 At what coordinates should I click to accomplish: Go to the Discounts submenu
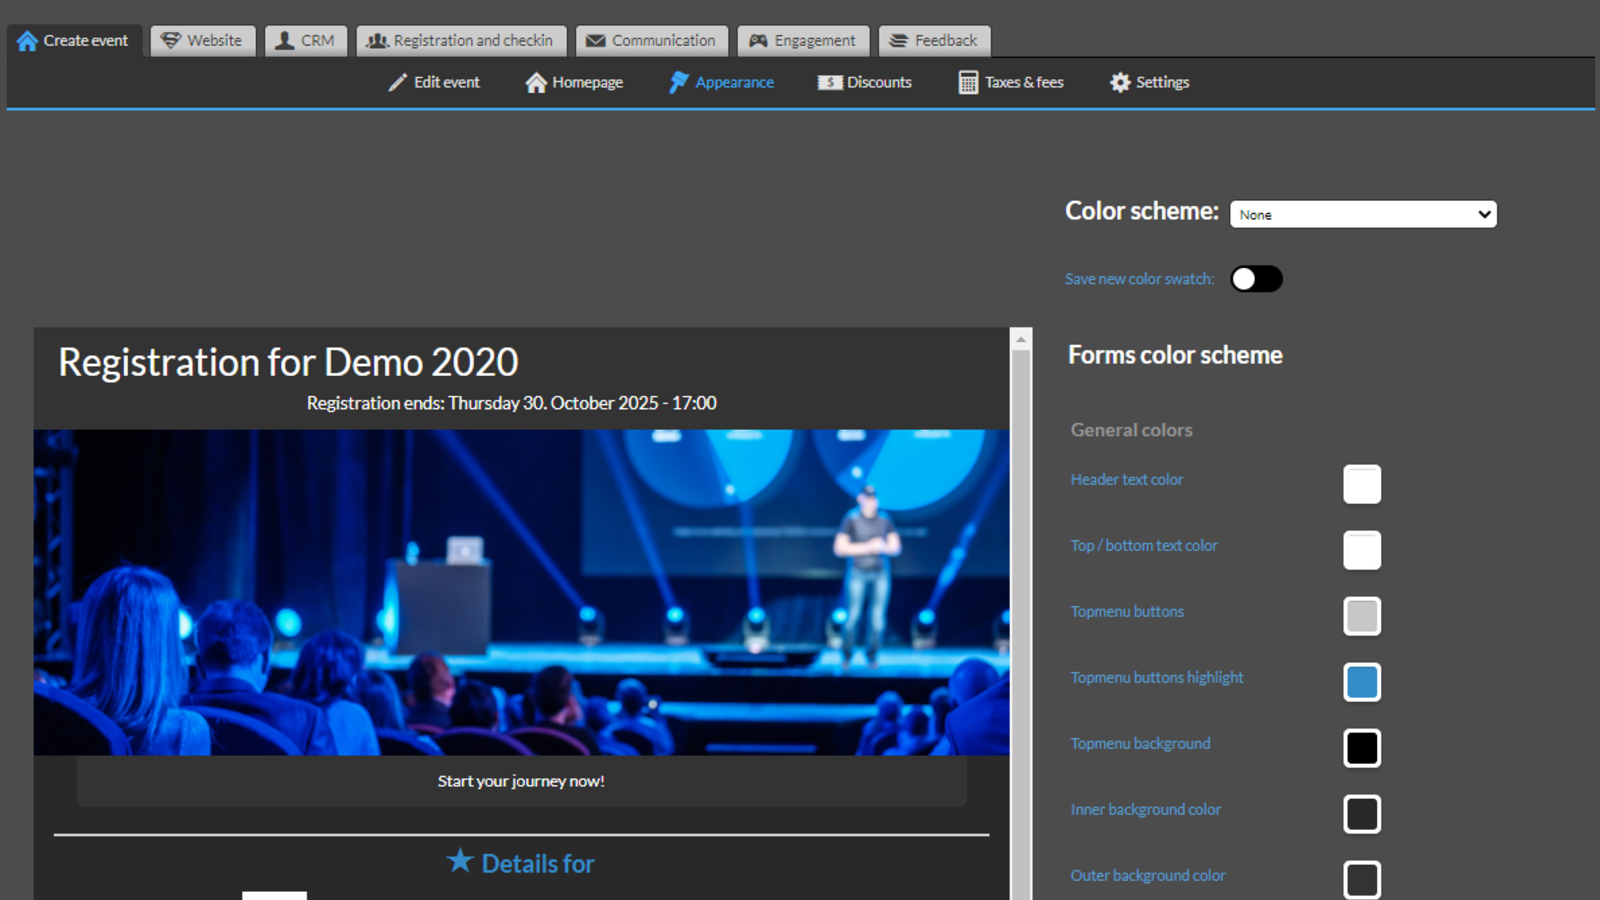pos(865,83)
